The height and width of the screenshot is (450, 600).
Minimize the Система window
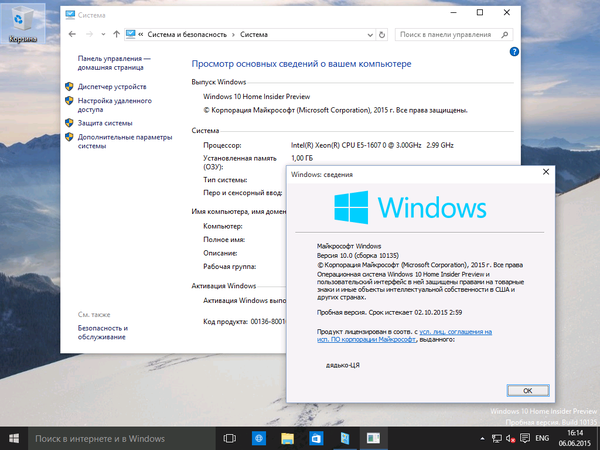(x=454, y=13)
